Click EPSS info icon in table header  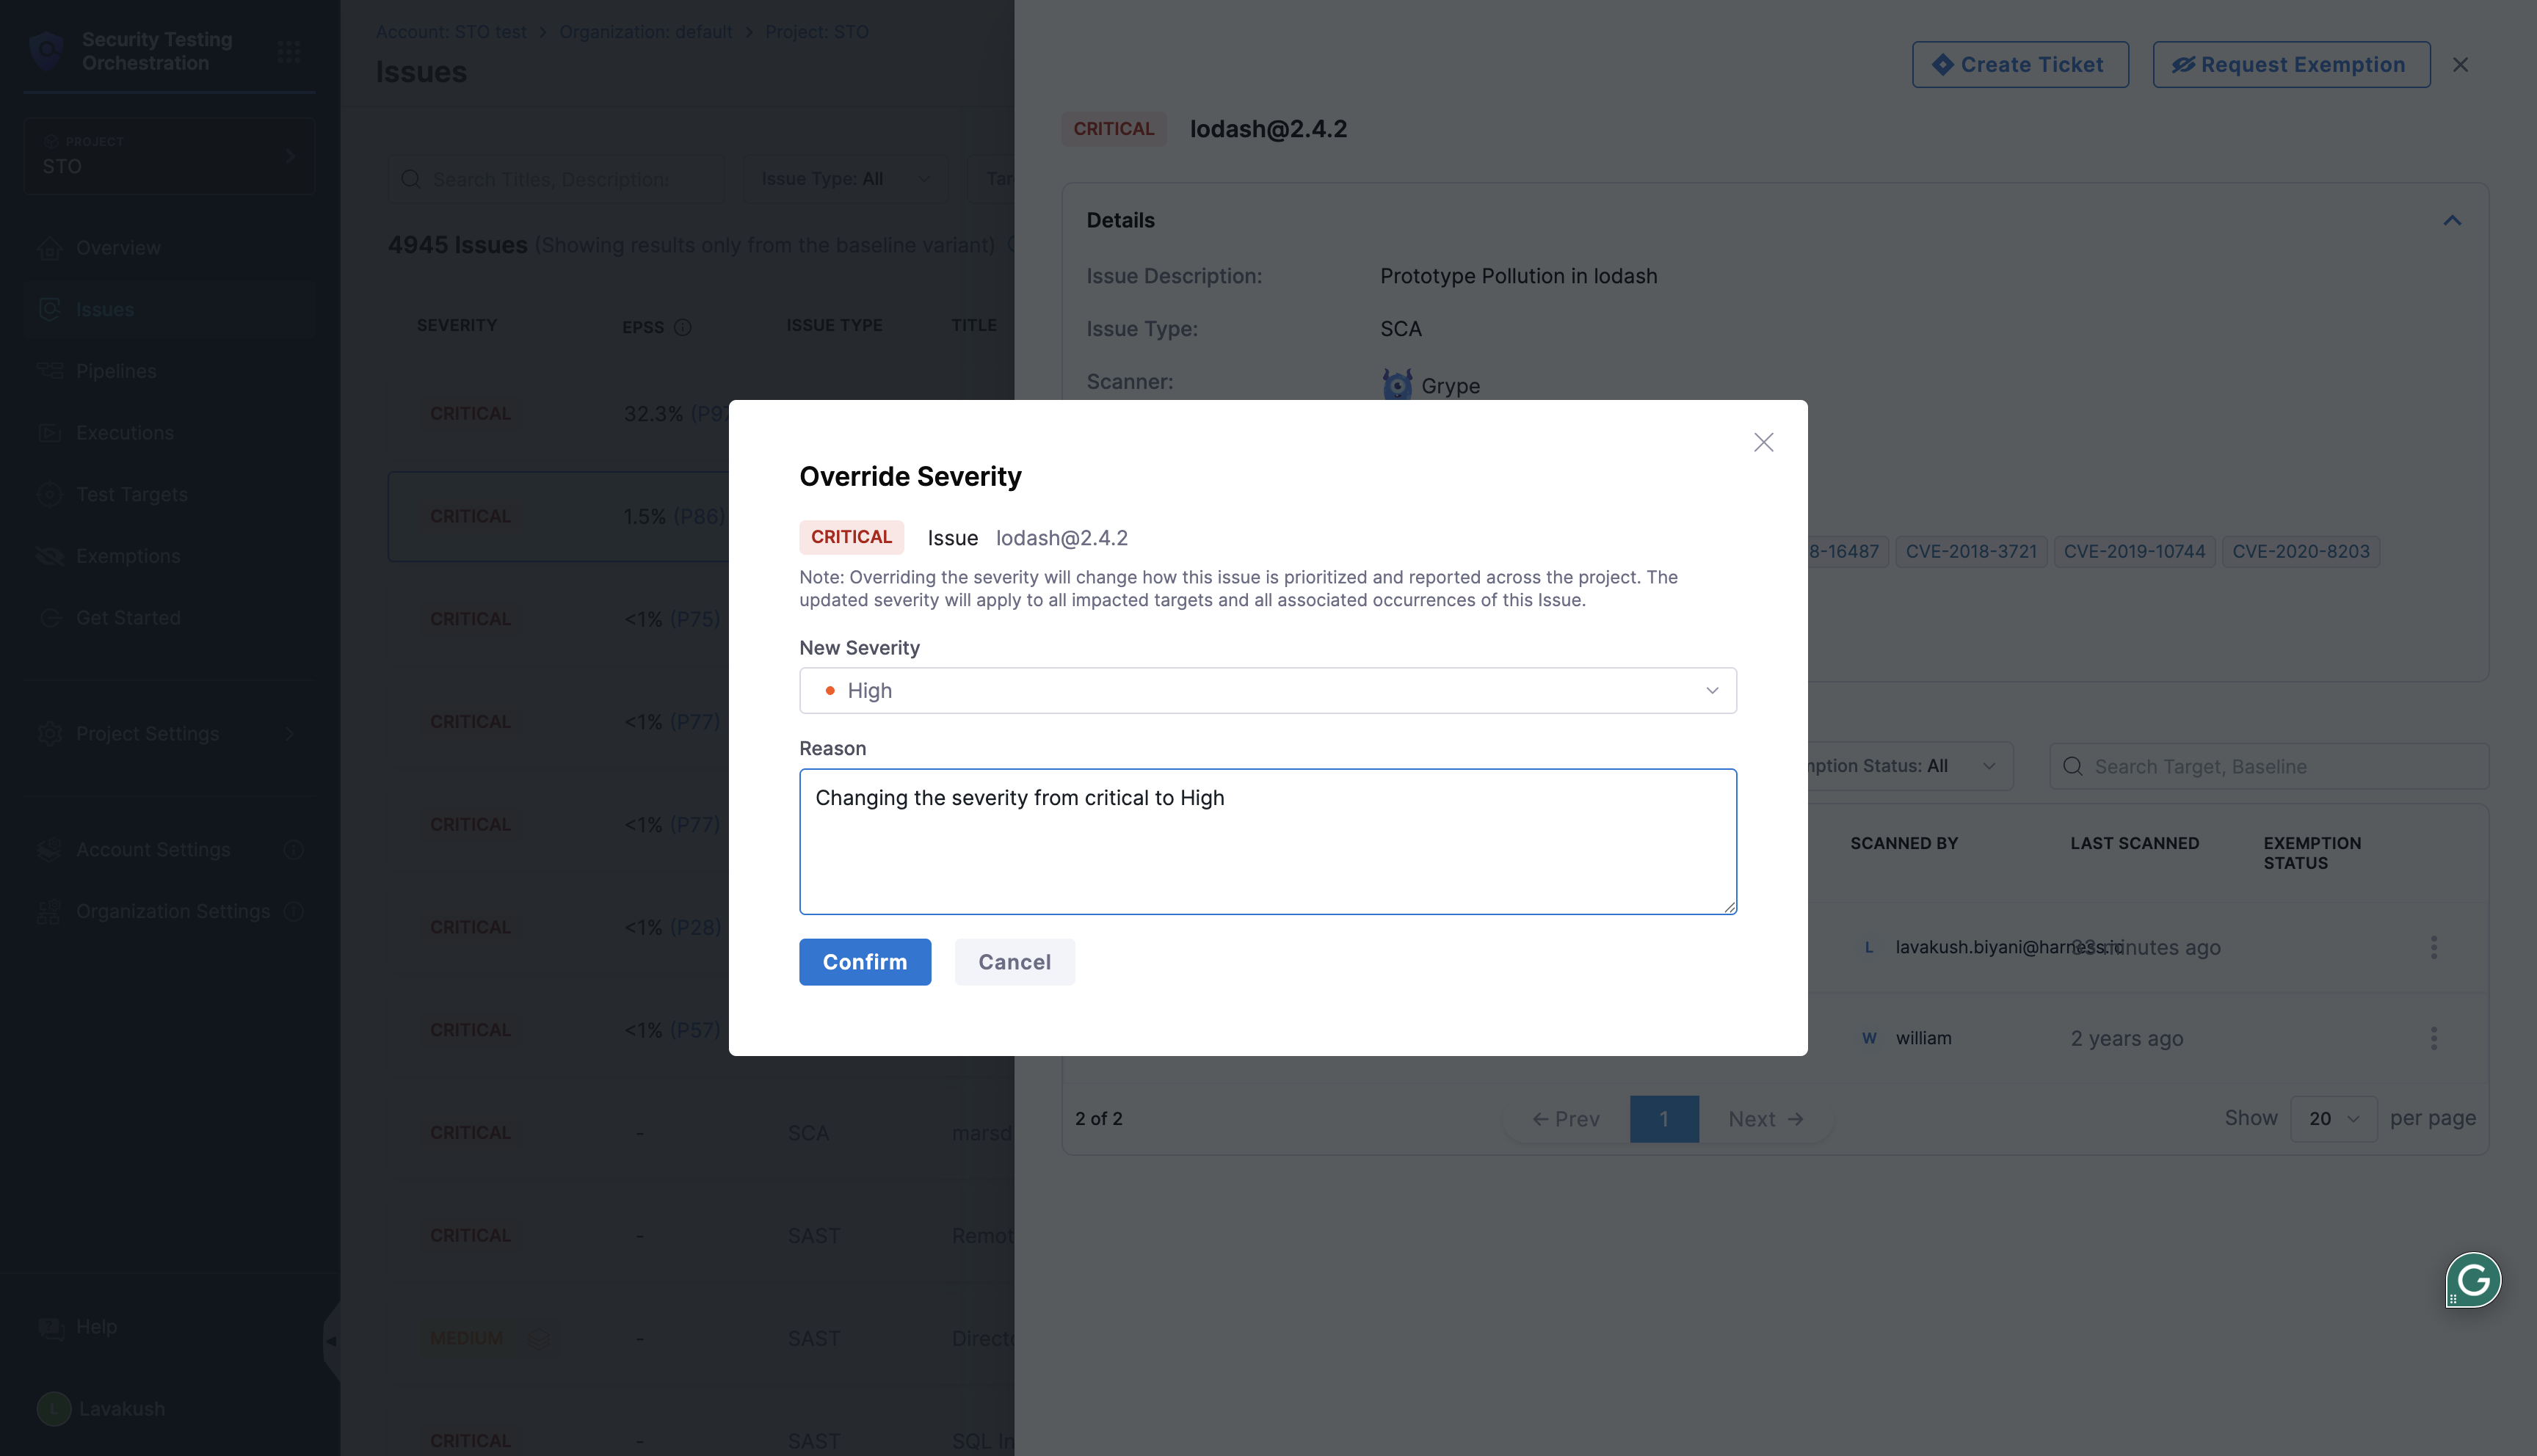682,327
